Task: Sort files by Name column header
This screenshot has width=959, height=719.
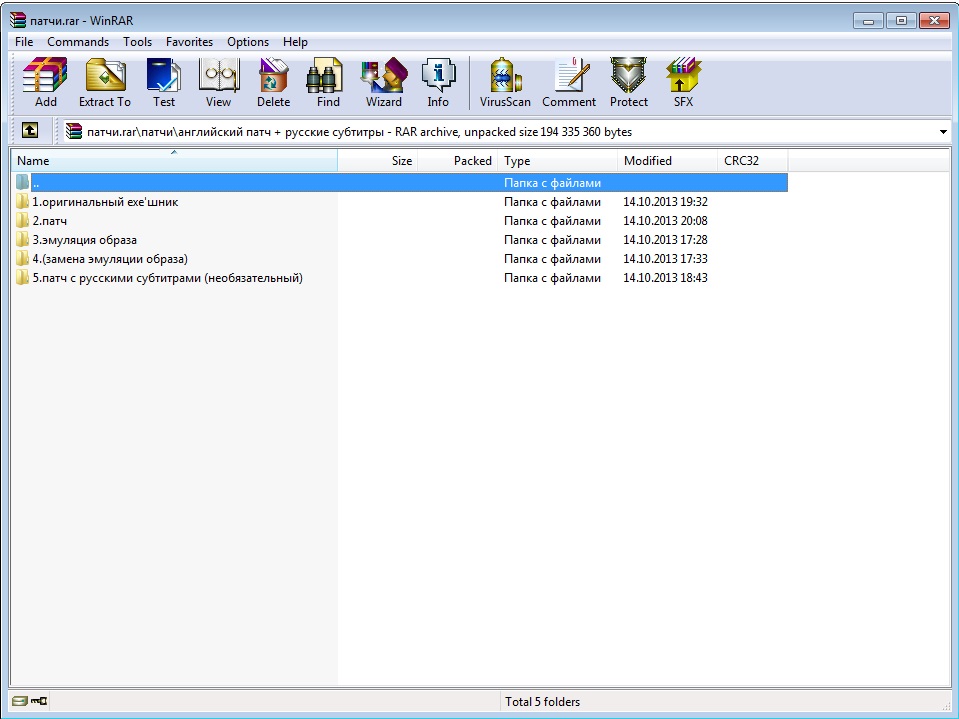Action: pyautogui.click(x=173, y=161)
